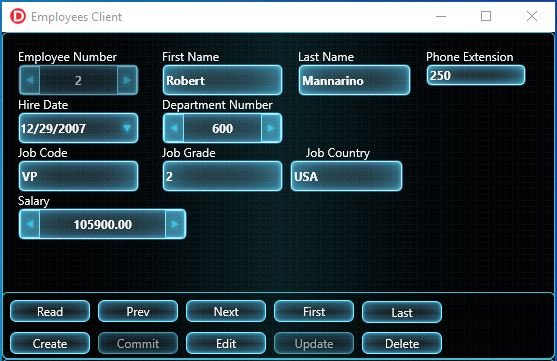Click the dimmed Update button

314,343
